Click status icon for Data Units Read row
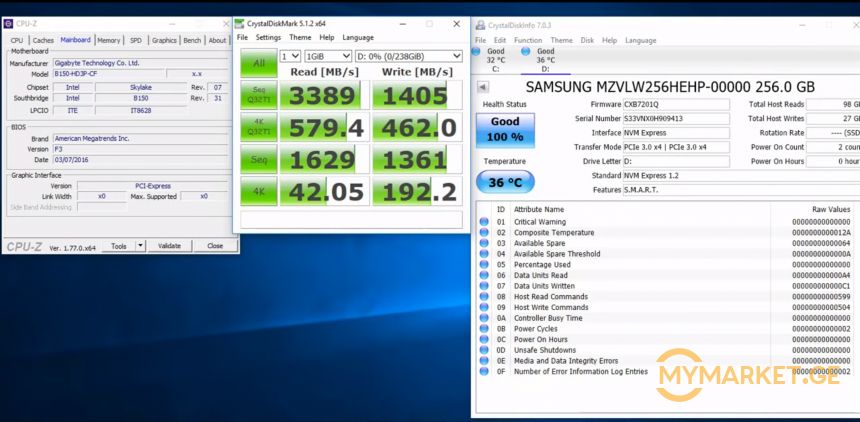The width and height of the screenshot is (860, 422). click(484, 275)
